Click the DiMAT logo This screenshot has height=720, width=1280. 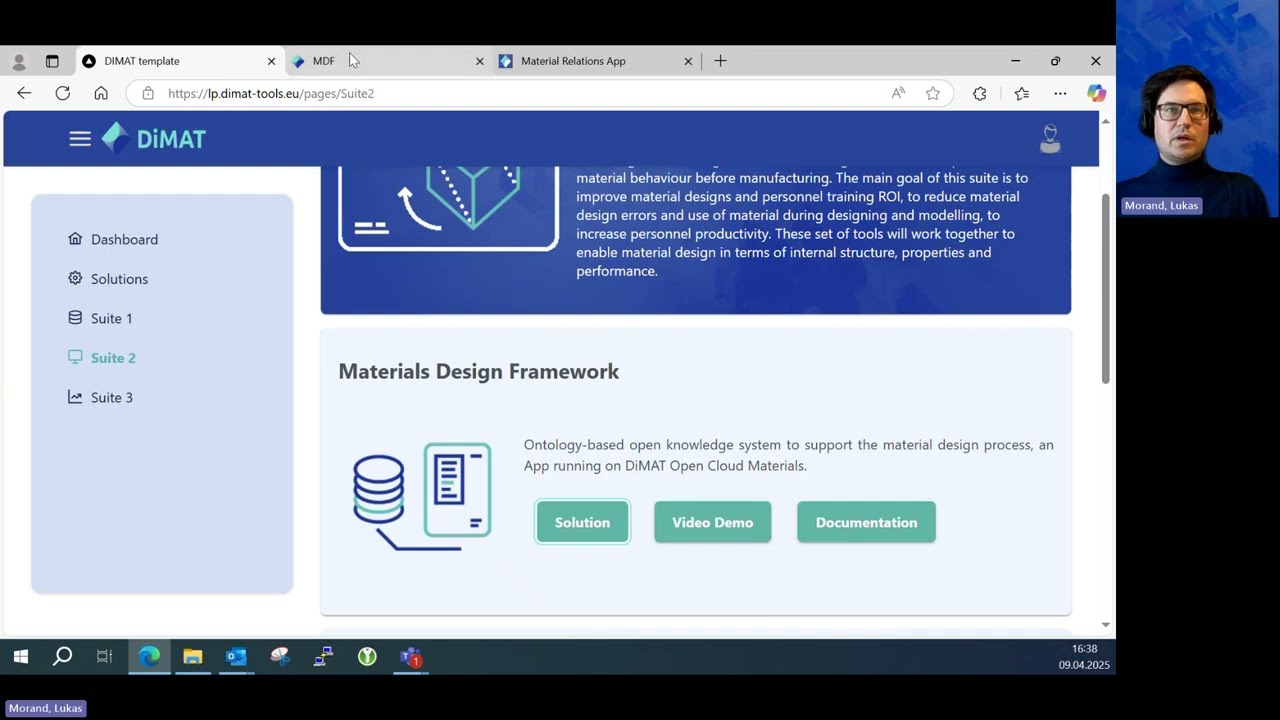[154, 138]
